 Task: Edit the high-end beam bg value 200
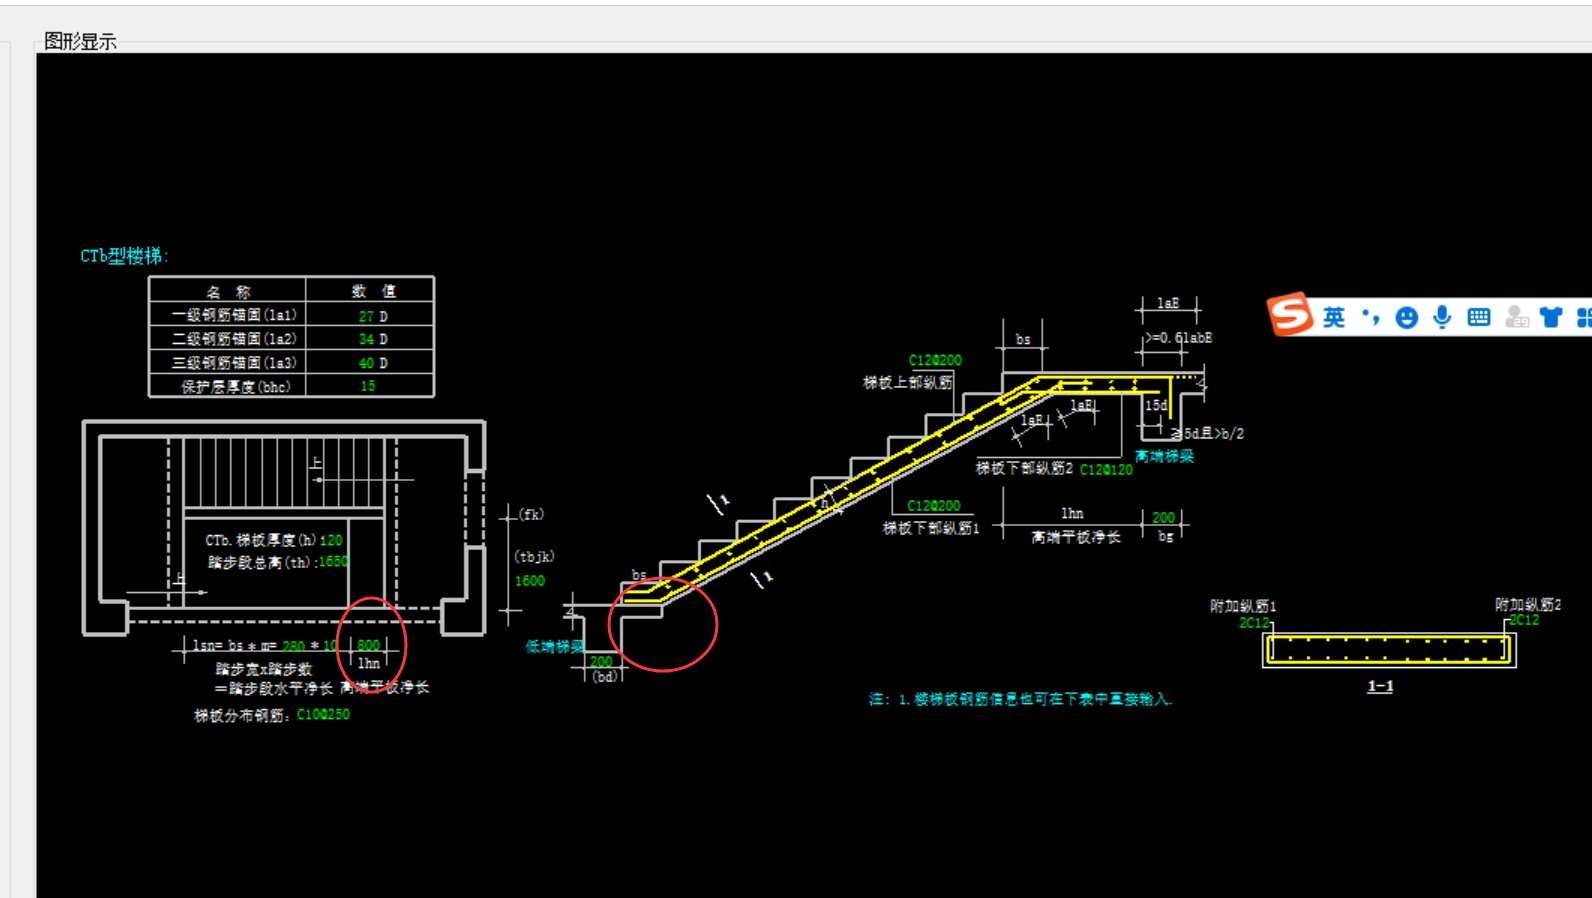pyautogui.click(x=1163, y=518)
